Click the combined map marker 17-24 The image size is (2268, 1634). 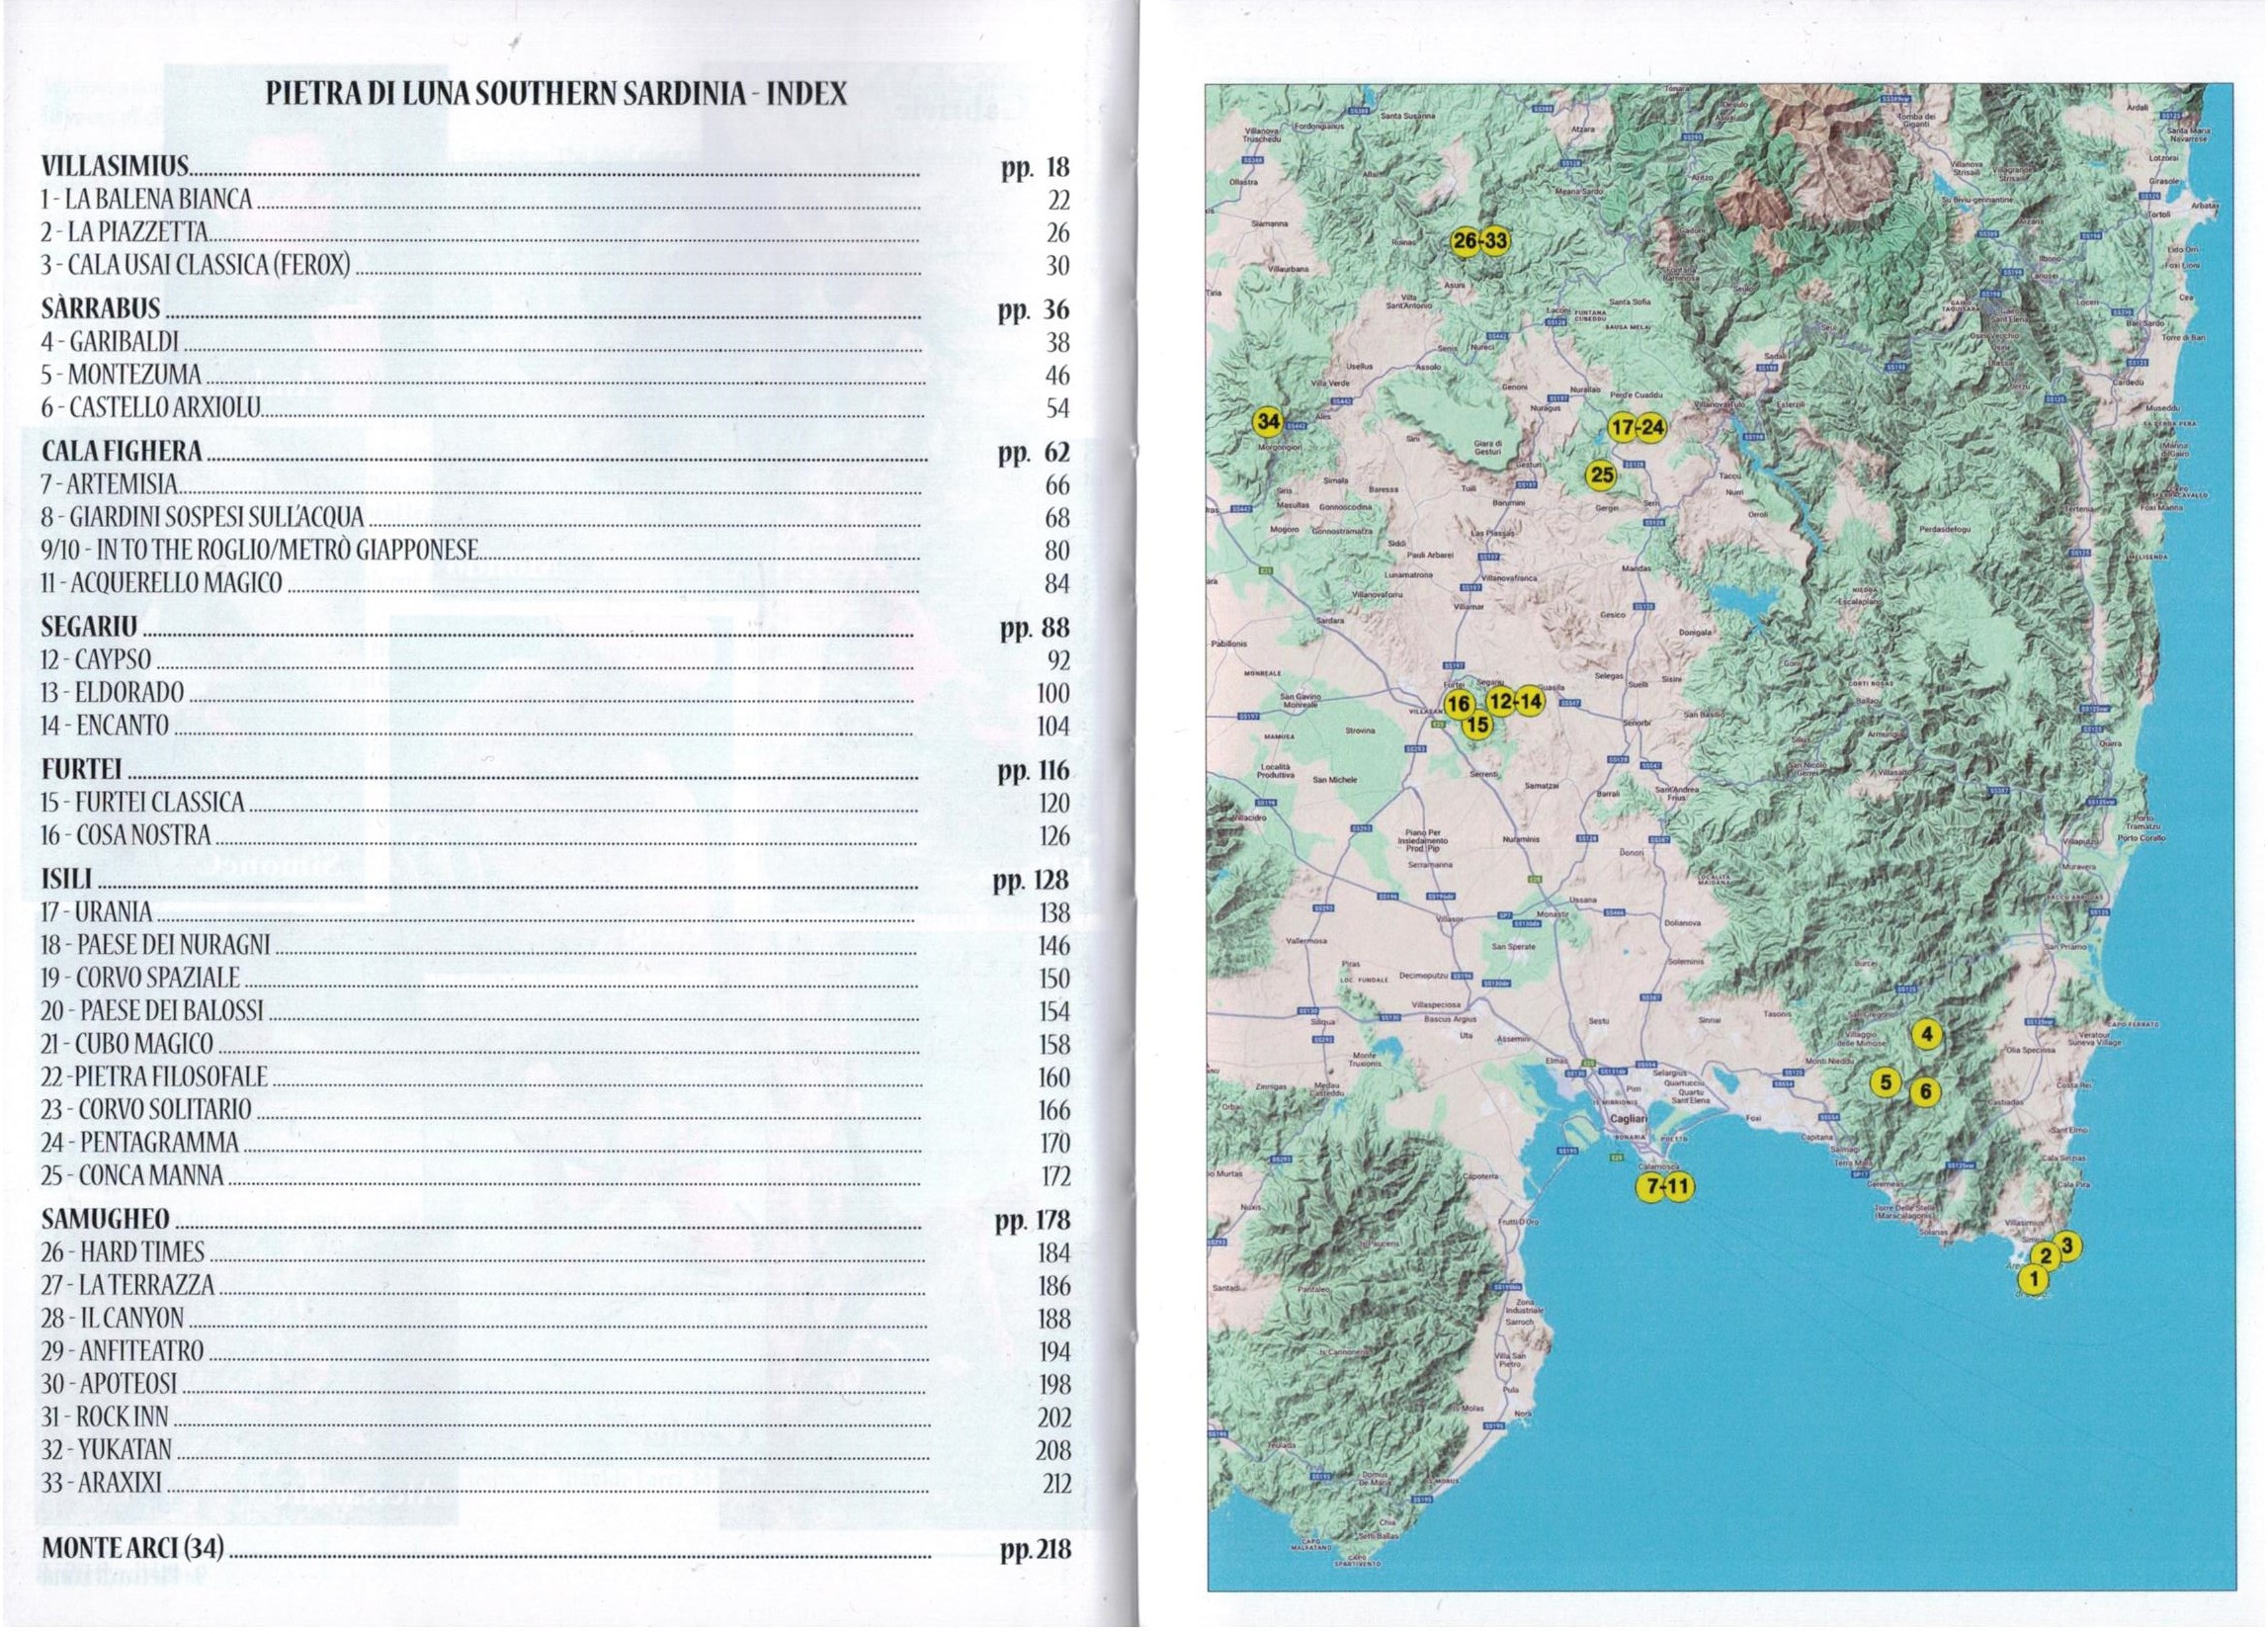tap(1637, 428)
